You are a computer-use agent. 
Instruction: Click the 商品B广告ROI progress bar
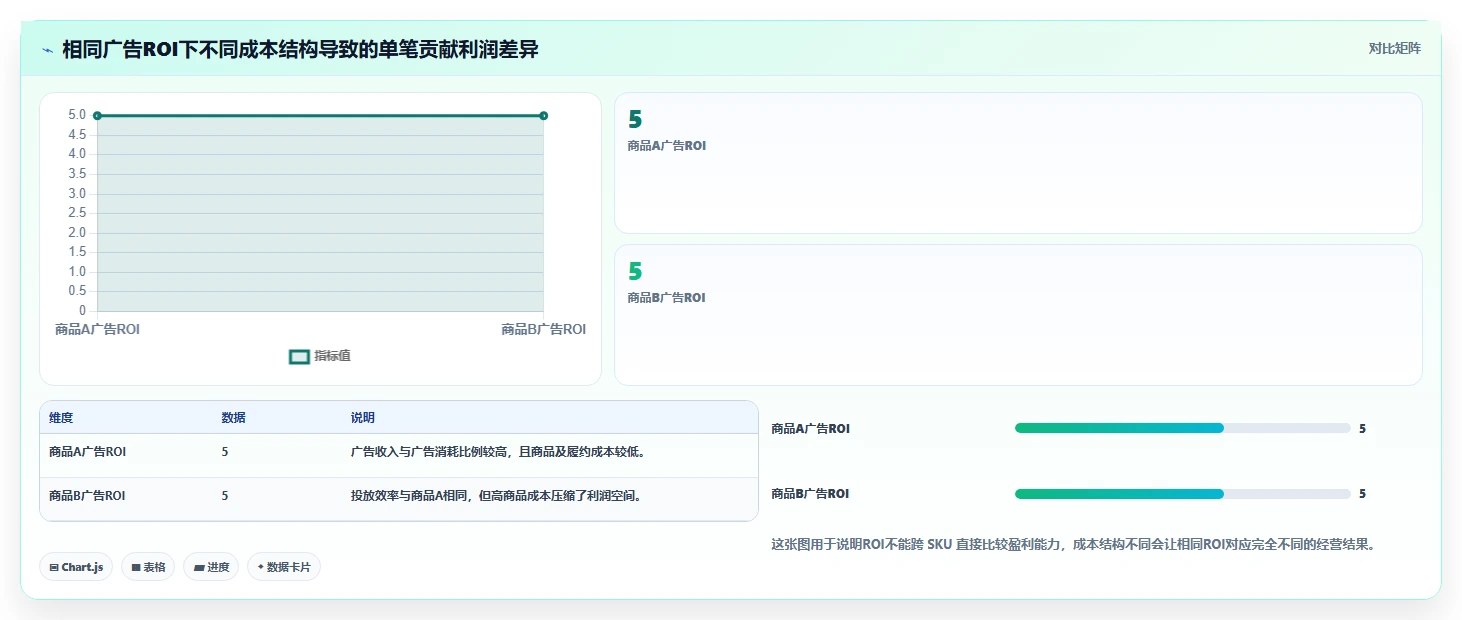(x=1182, y=494)
